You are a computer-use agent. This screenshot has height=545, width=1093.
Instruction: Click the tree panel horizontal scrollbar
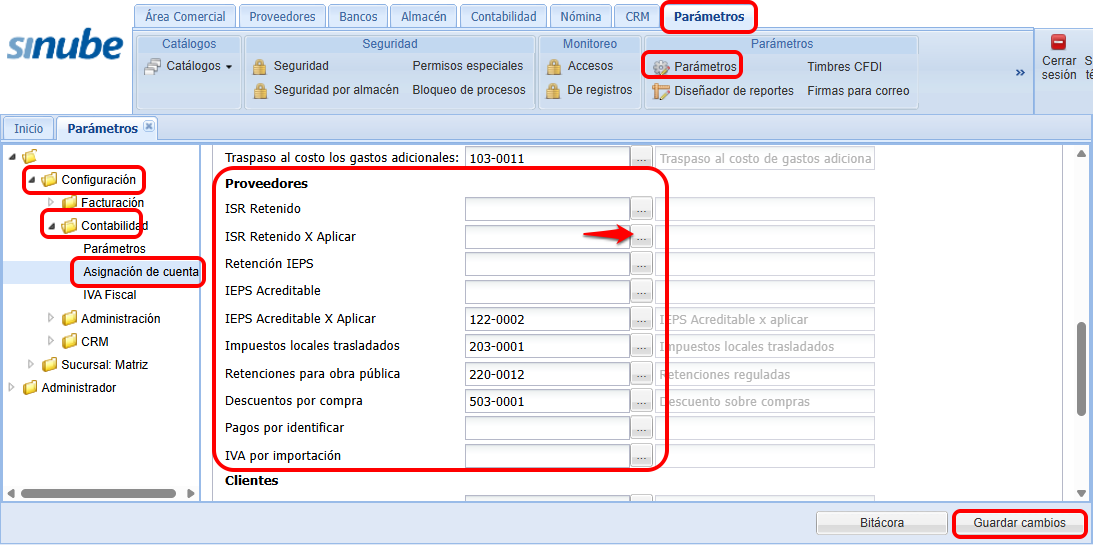(96, 493)
